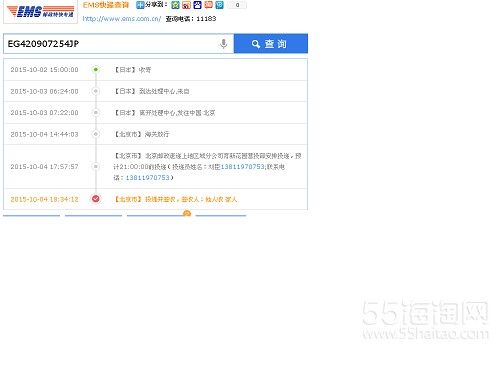
Task: Click the text 2015-10-04 17:57:57
Action: point(44,167)
